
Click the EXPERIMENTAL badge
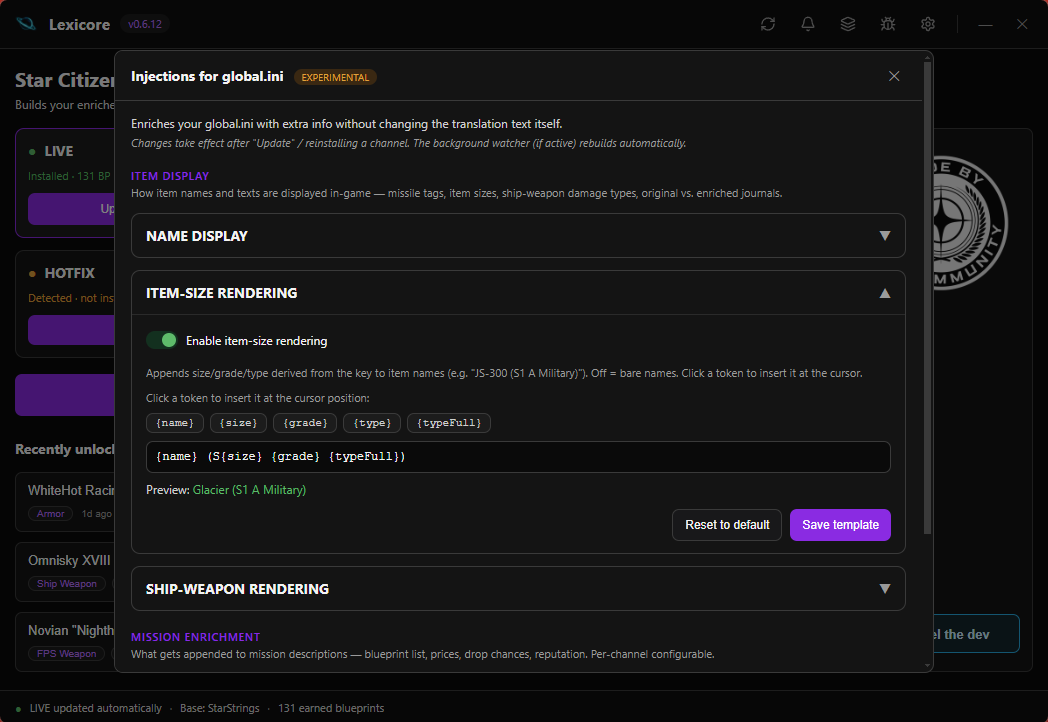(335, 78)
